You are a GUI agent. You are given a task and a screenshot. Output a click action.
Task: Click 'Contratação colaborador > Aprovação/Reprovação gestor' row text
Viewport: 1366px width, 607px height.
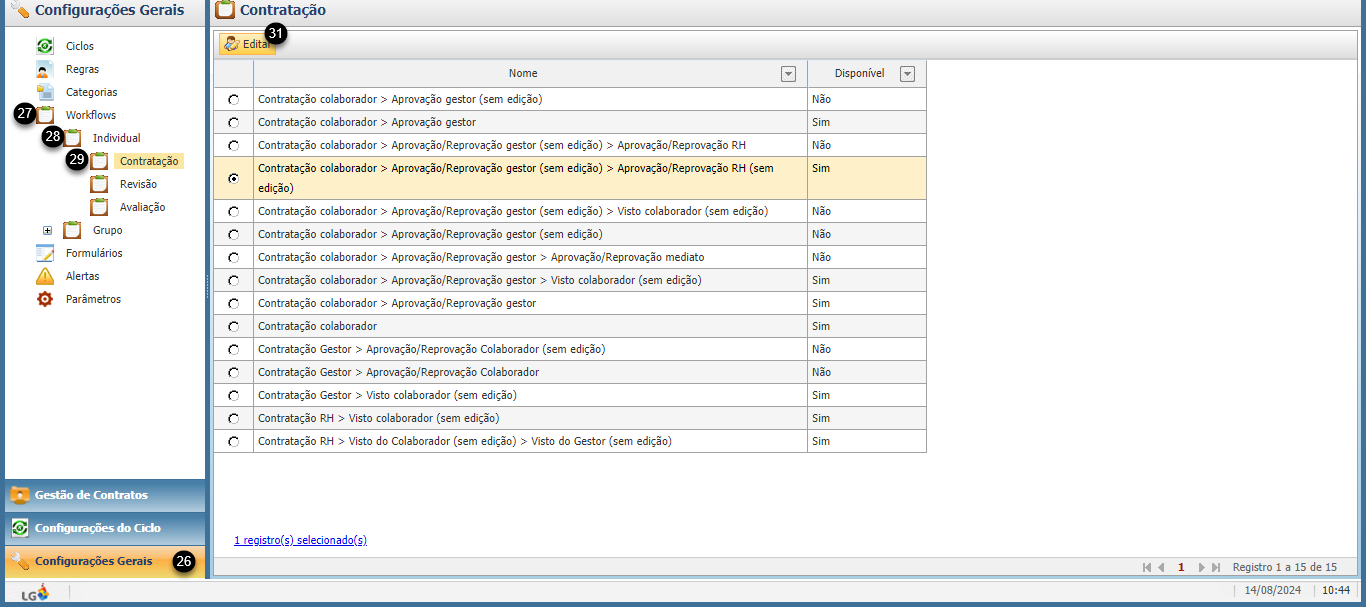tap(397, 303)
